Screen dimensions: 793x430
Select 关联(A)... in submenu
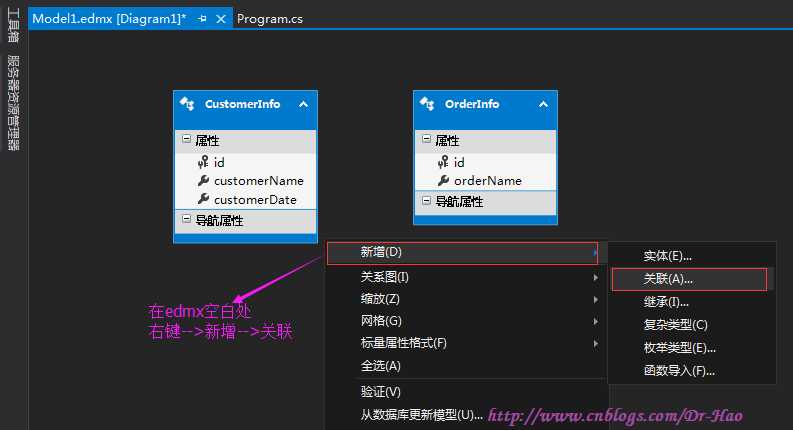click(x=689, y=279)
